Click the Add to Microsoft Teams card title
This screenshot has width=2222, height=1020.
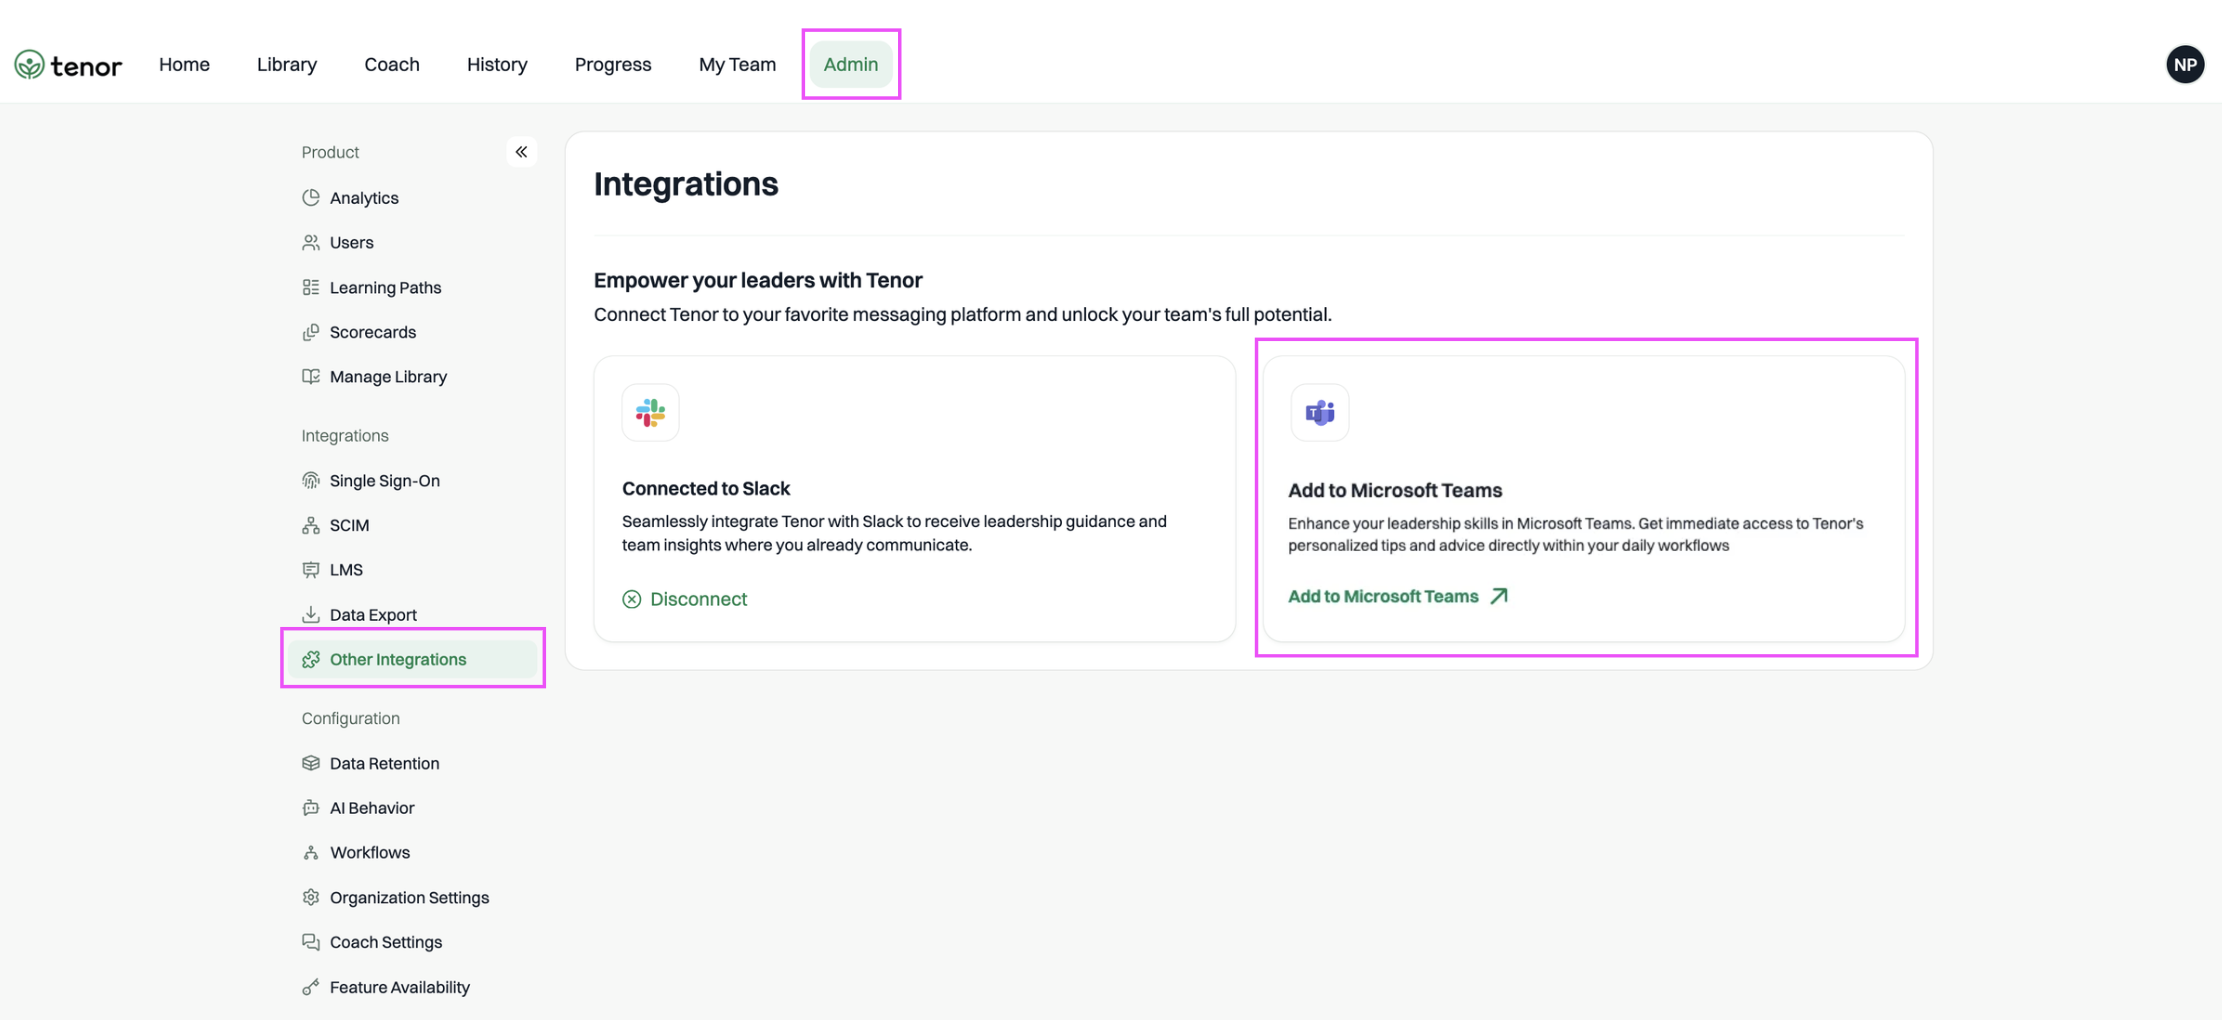click(1395, 491)
